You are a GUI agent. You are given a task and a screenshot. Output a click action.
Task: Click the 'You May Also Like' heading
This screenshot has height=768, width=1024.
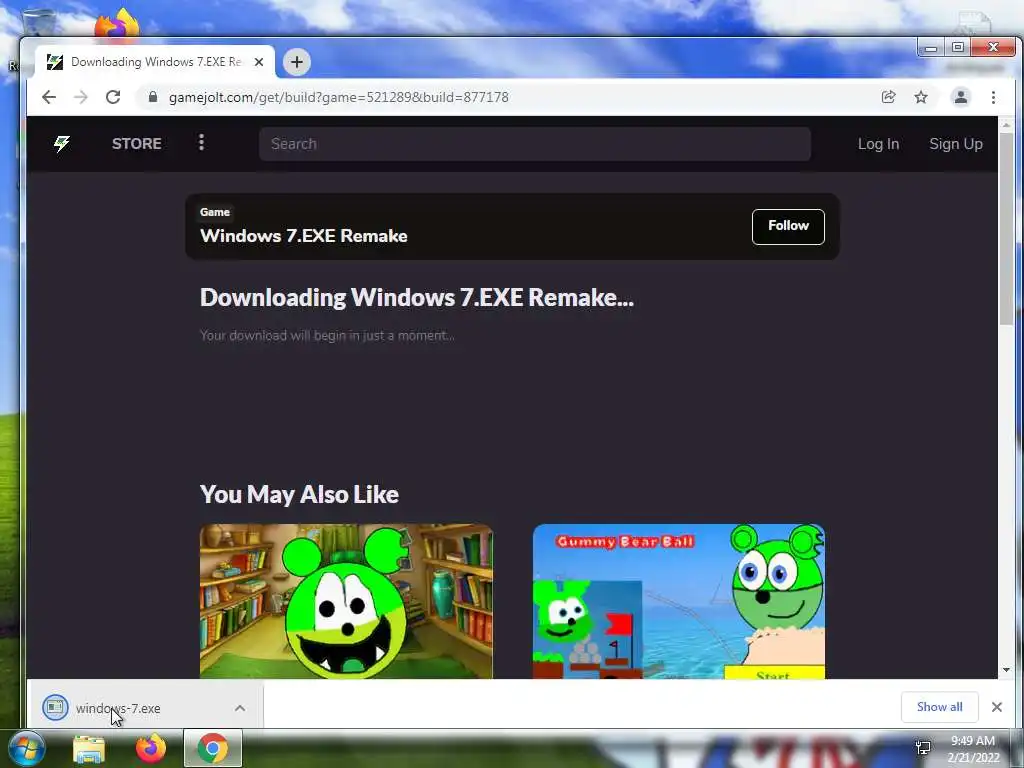(299, 494)
